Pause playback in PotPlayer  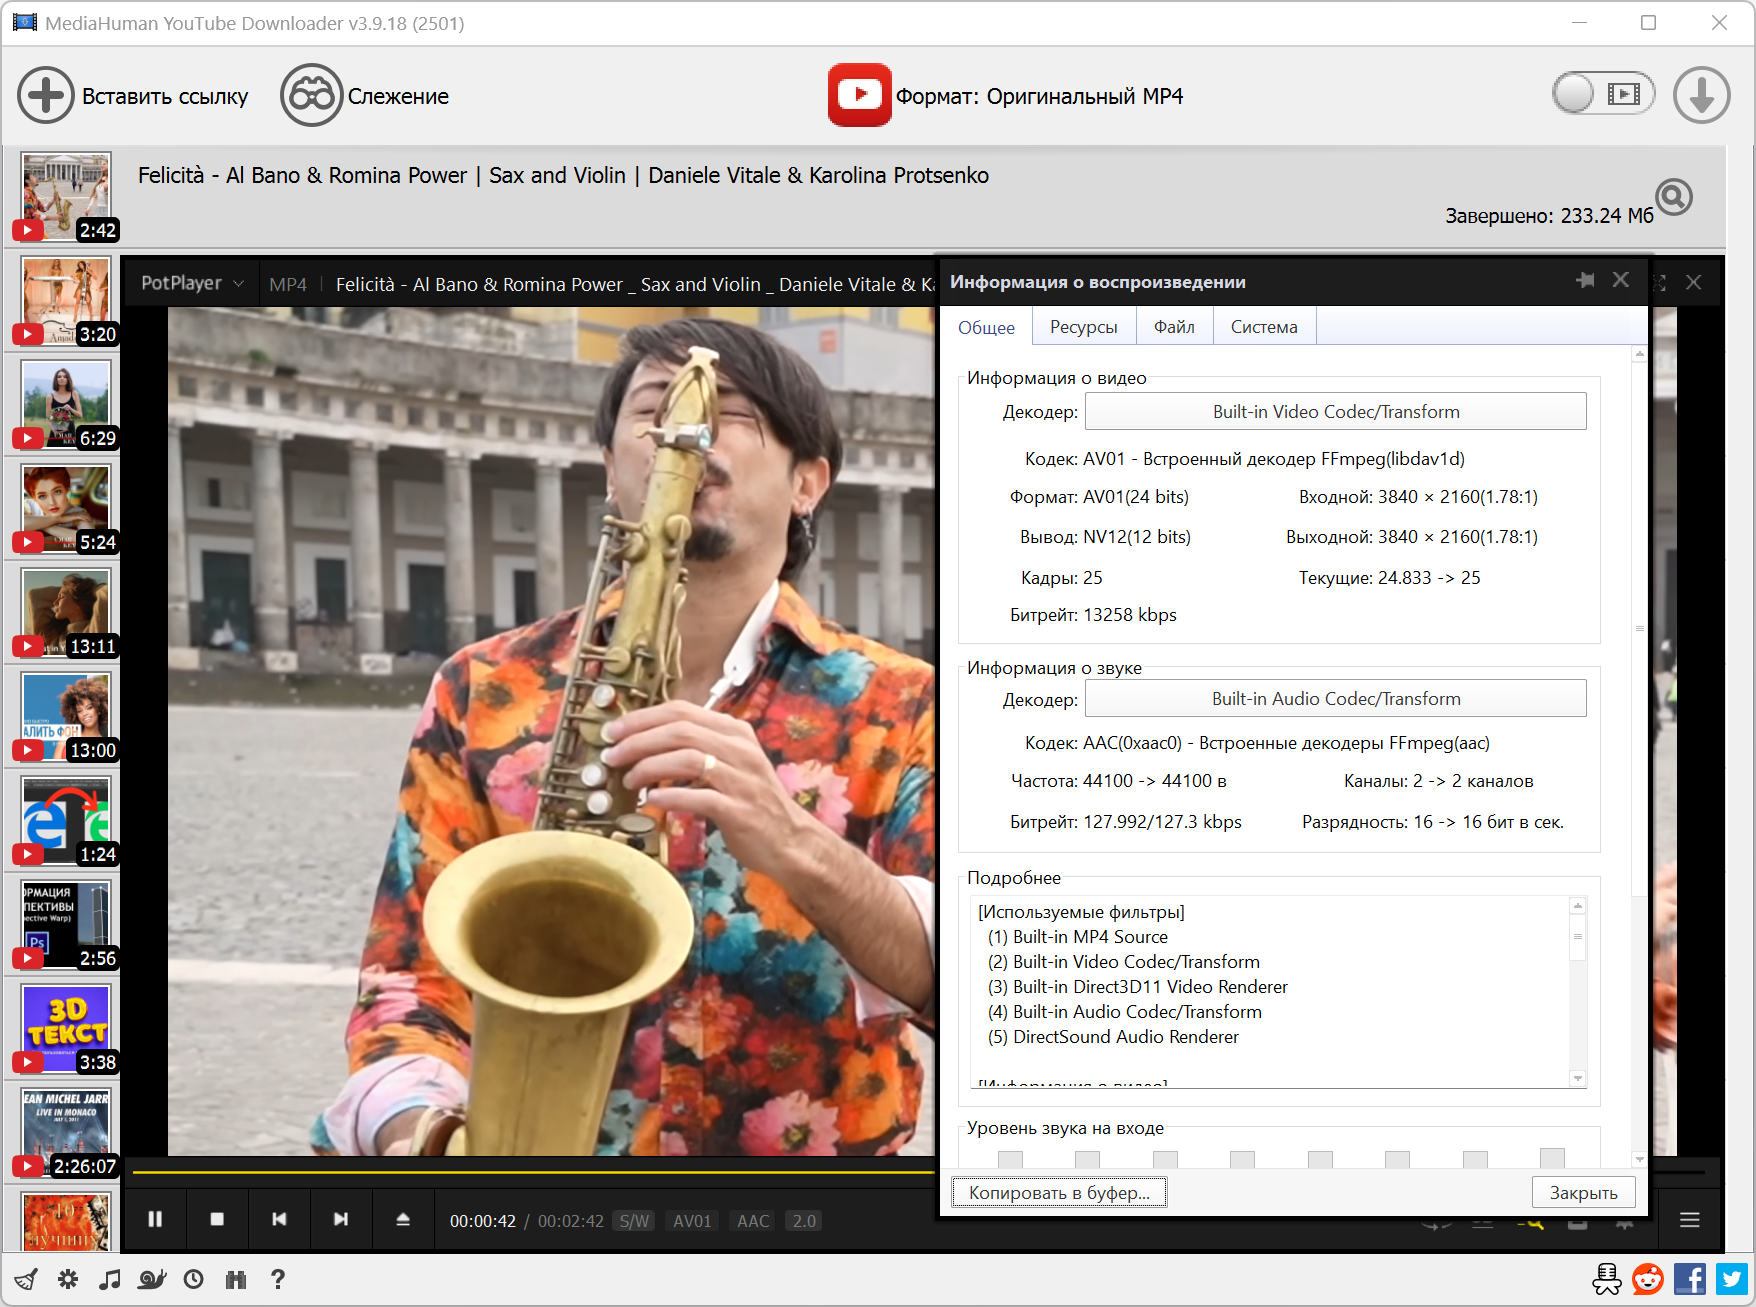(155, 1219)
